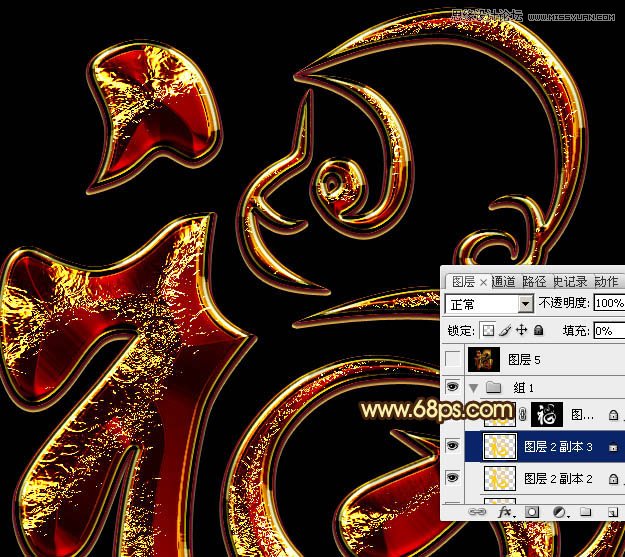Collapse the 组 1 group triangle
Viewport: 625px width, 557px height.
click(474, 387)
